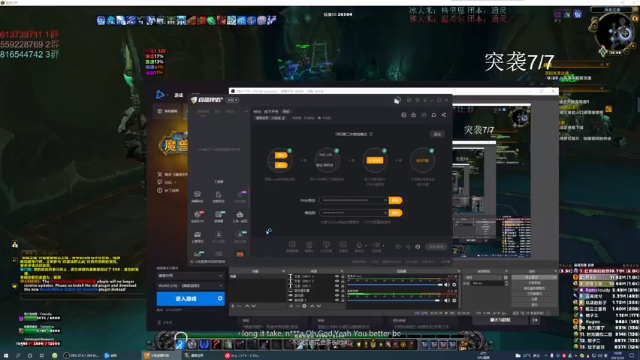Click the top highlighted button in controls dock

[534, 278]
